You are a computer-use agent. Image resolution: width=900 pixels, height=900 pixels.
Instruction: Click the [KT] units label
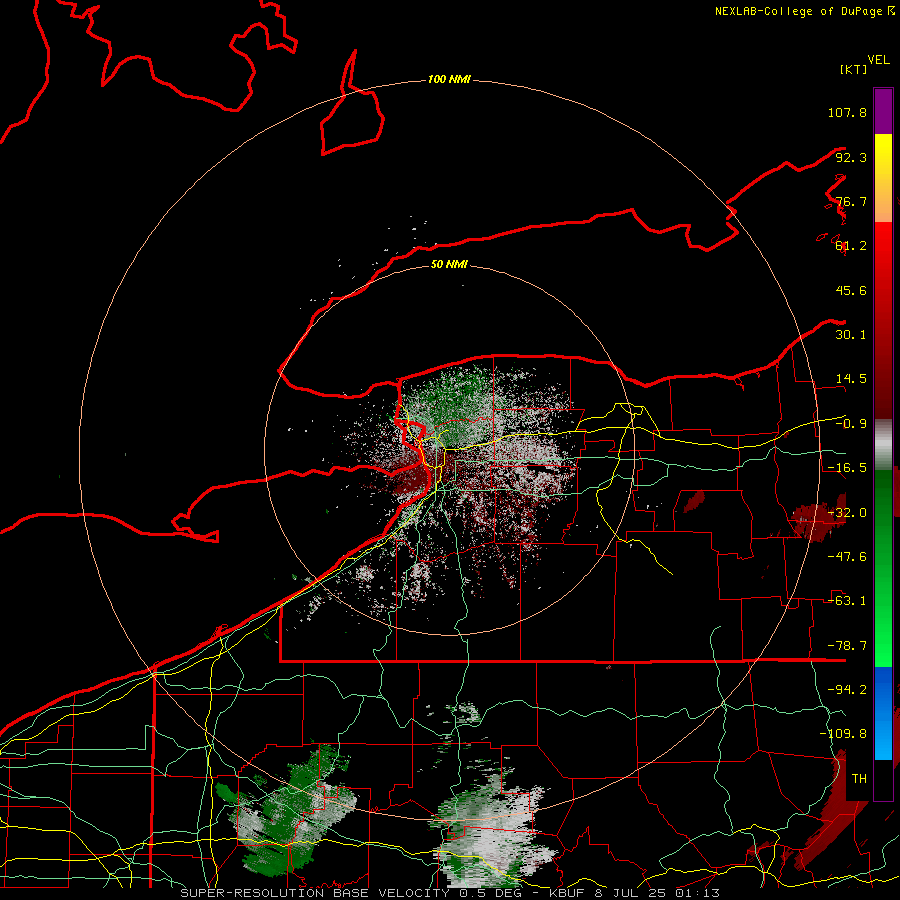pyautogui.click(x=853, y=69)
